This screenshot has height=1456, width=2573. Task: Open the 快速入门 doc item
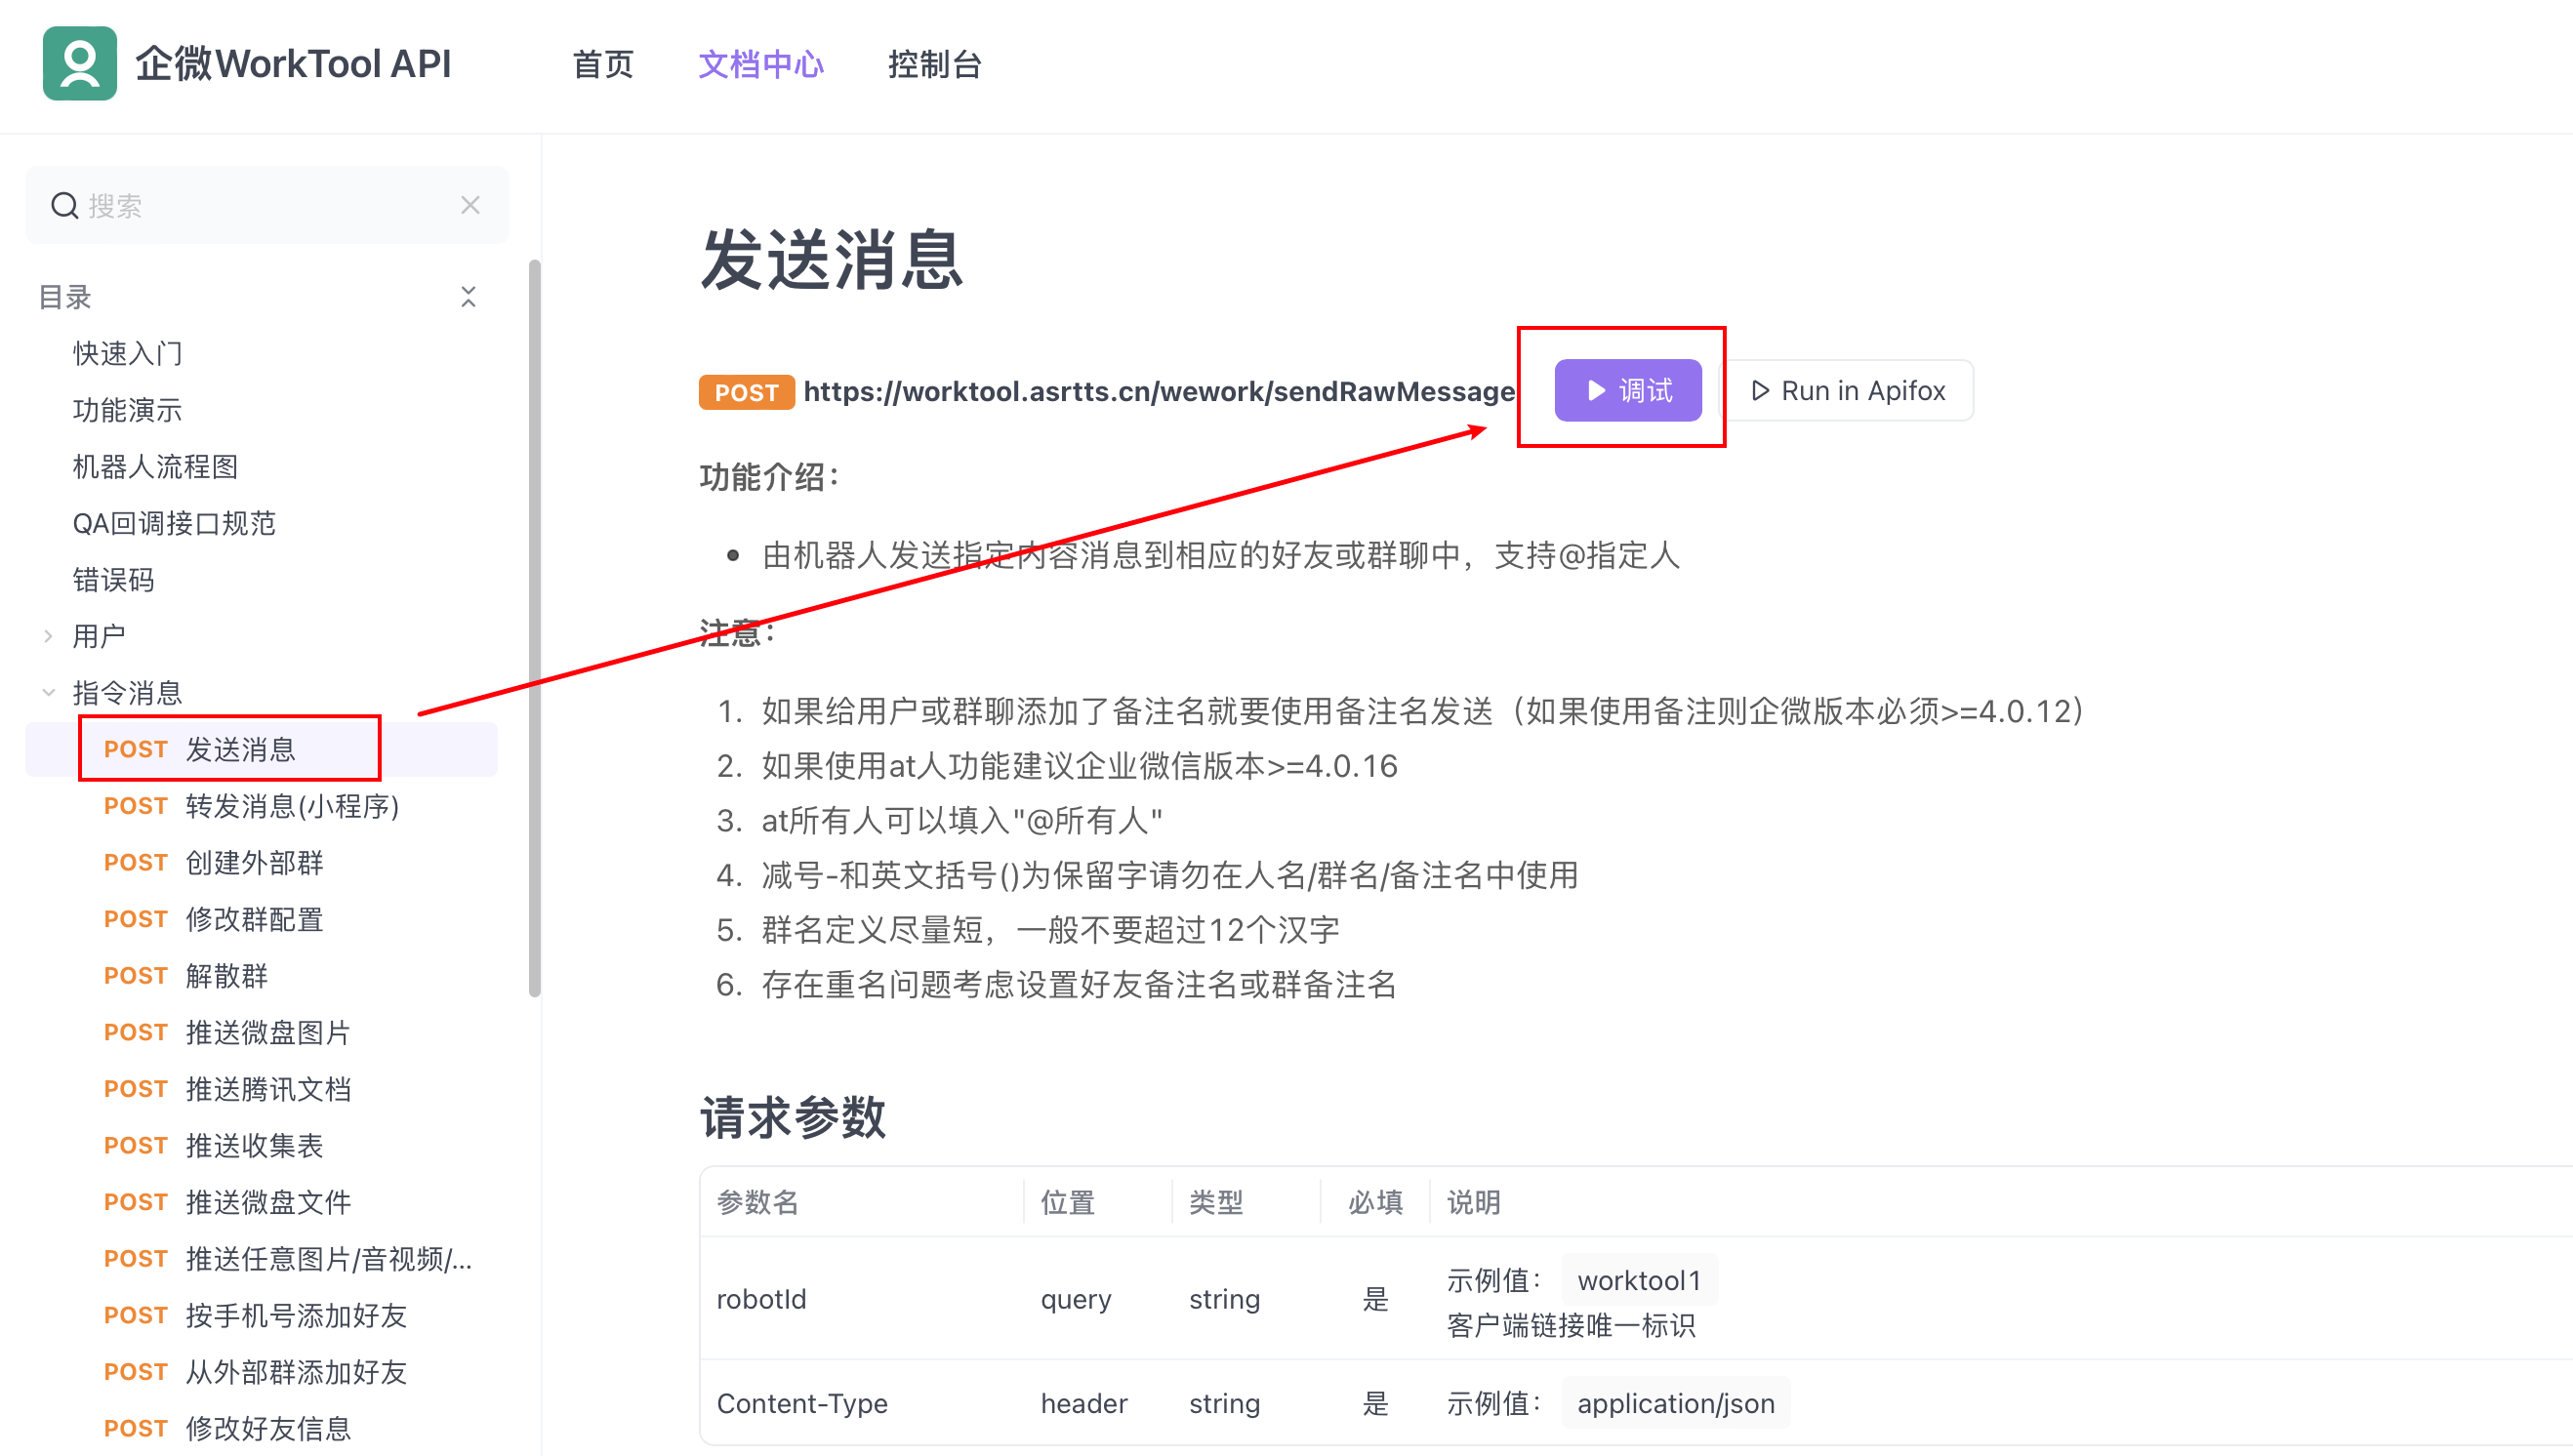coord(127,353)
